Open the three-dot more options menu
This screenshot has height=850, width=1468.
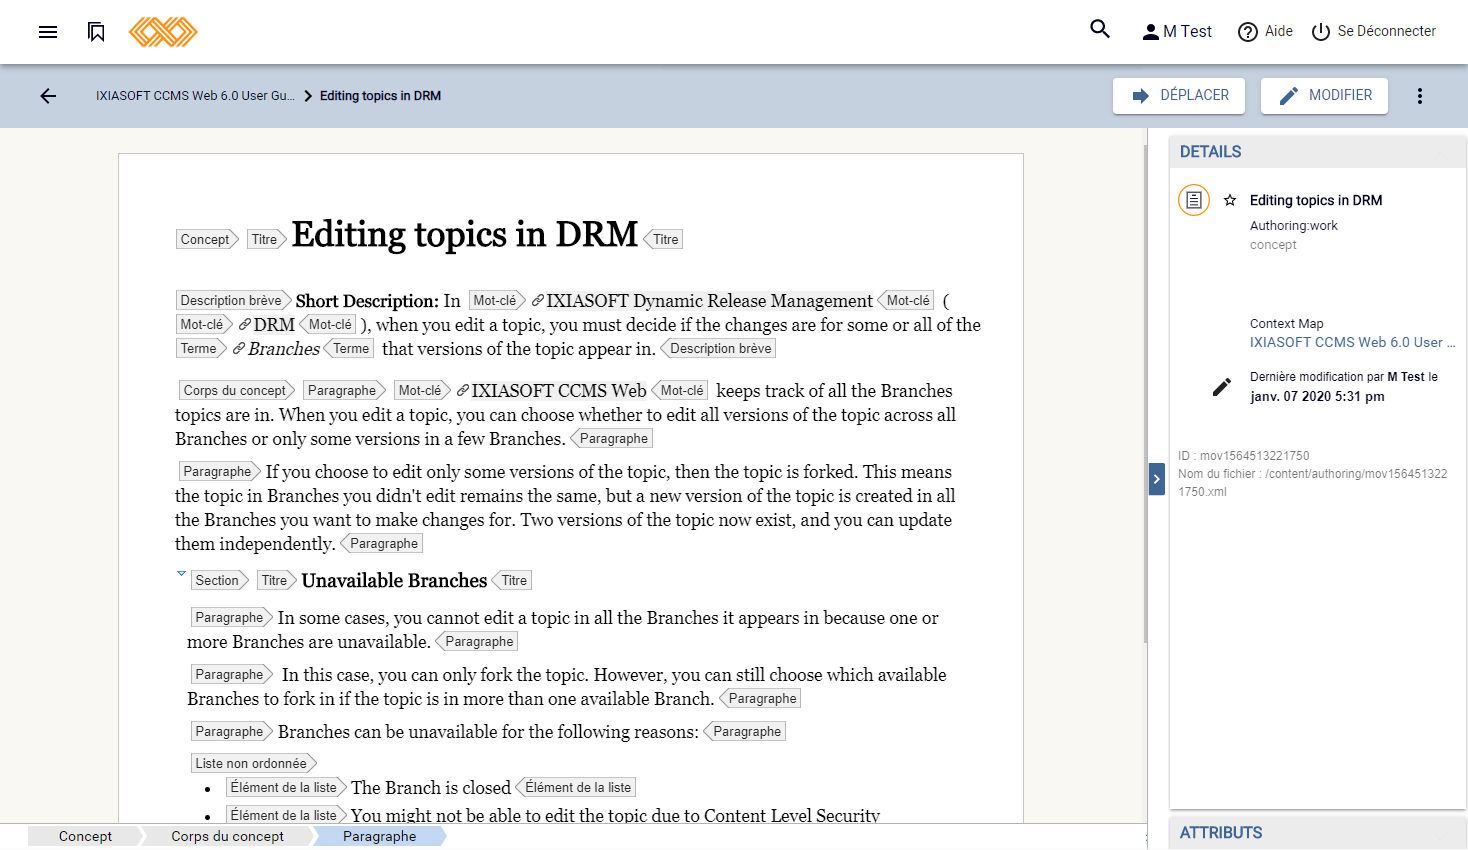click(x=1420, y=96)
